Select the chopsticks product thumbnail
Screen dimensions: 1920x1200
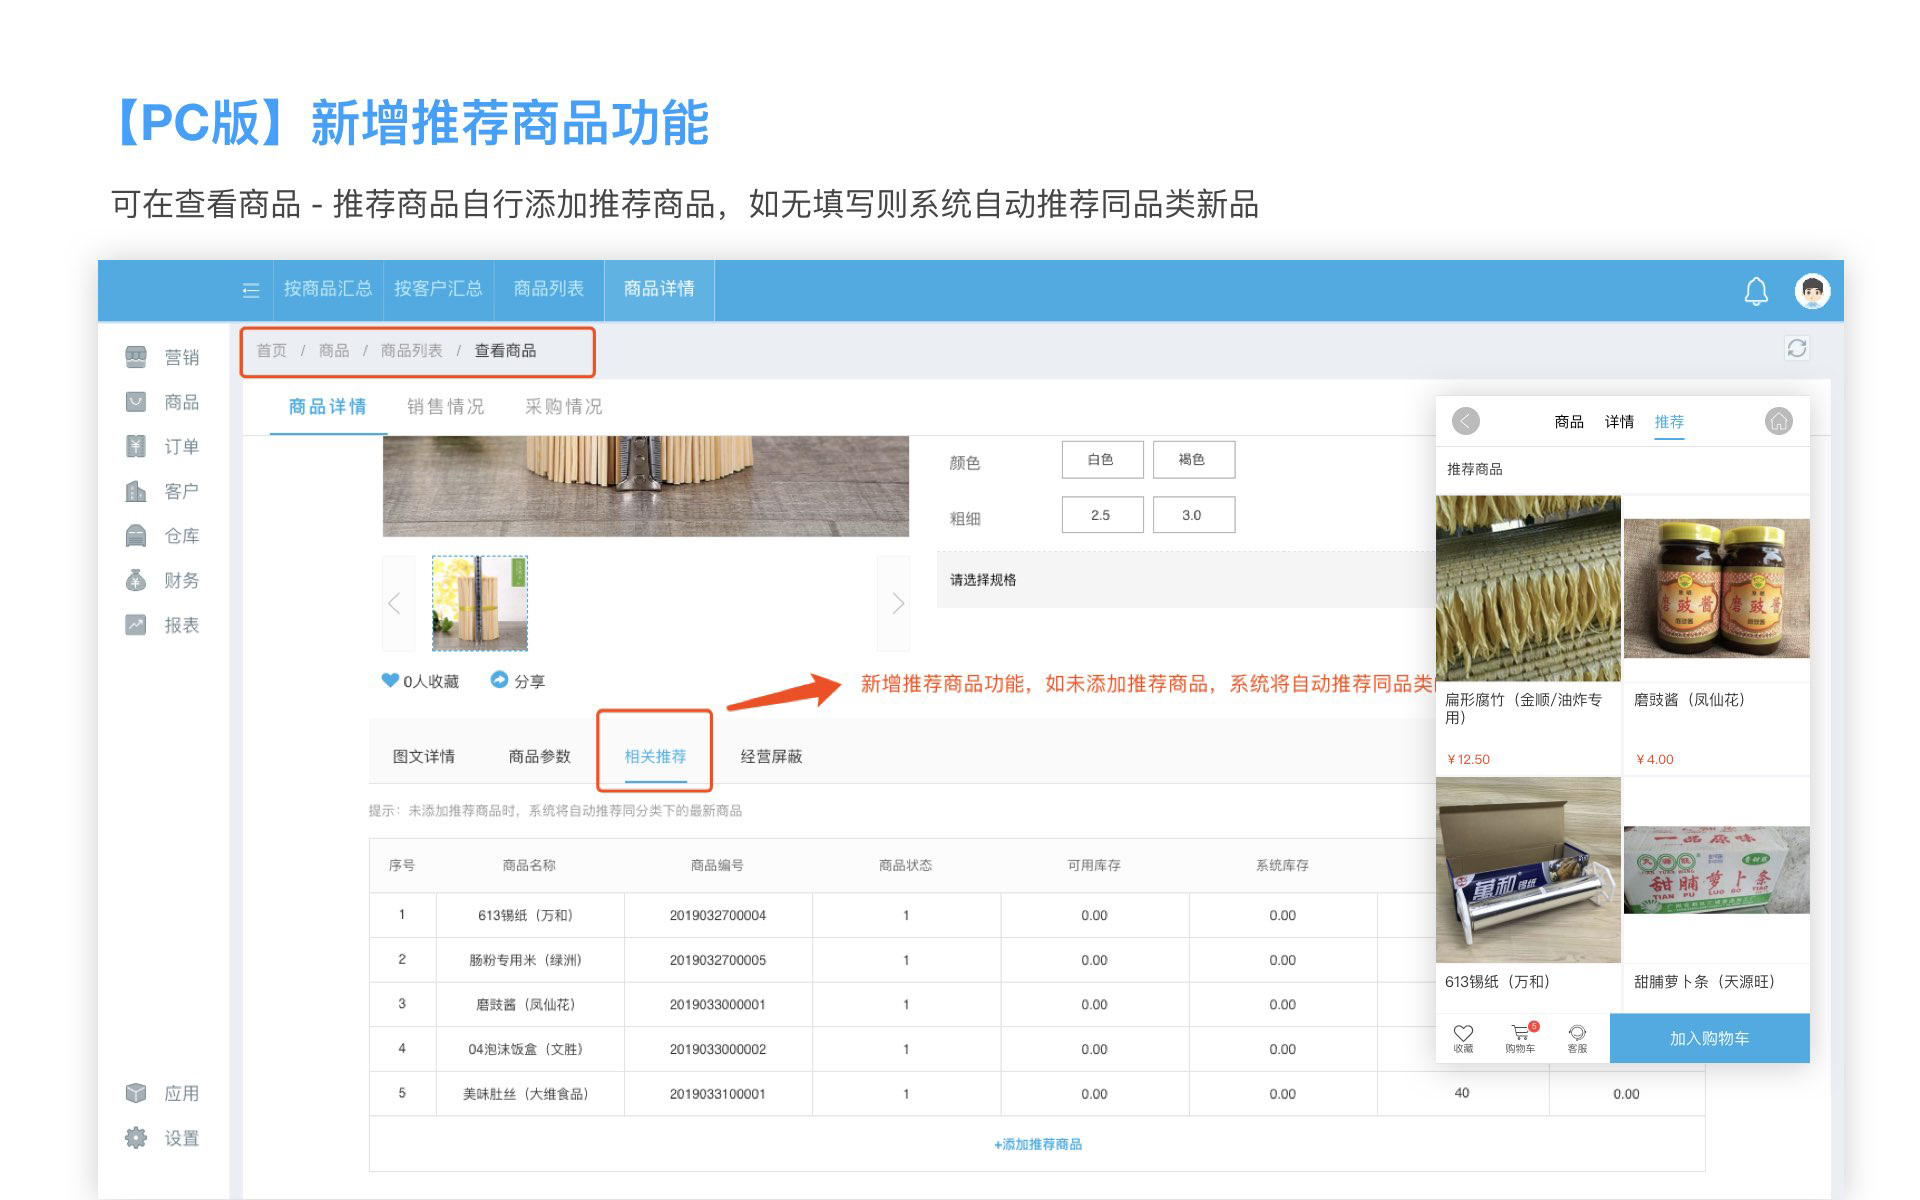click(479, 603)
